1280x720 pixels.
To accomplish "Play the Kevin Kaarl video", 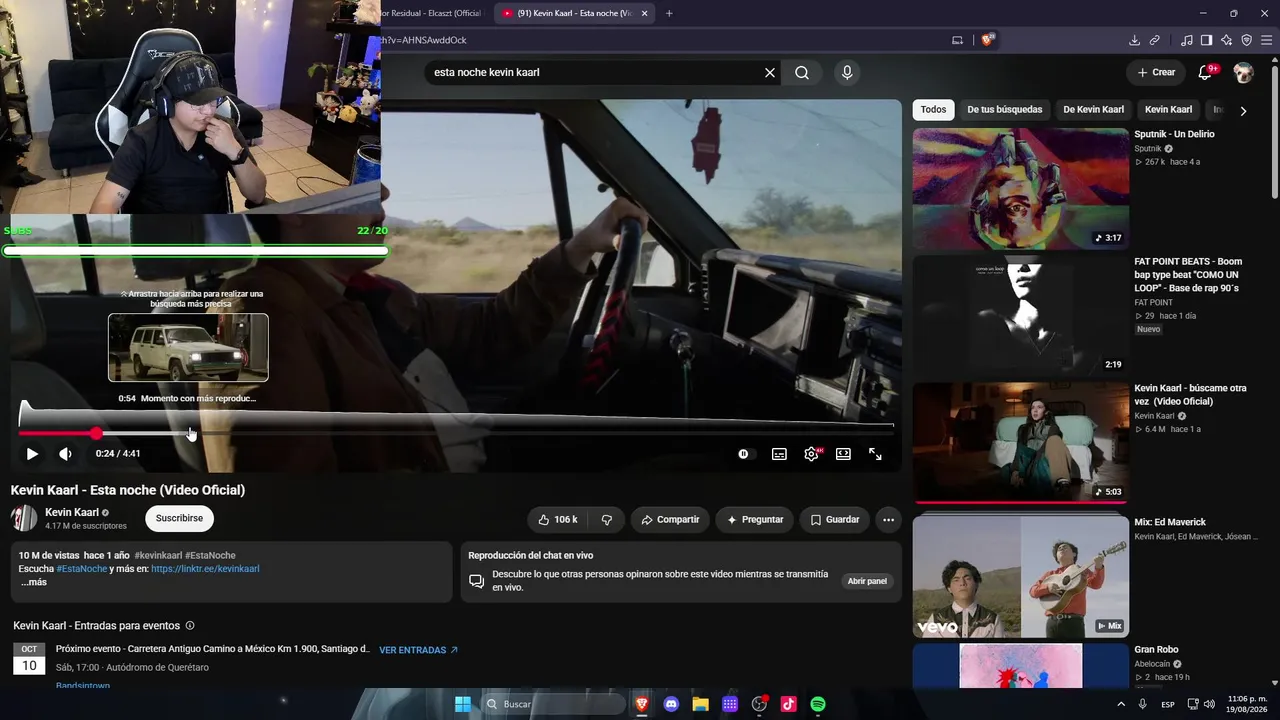I will click(32, 454).
